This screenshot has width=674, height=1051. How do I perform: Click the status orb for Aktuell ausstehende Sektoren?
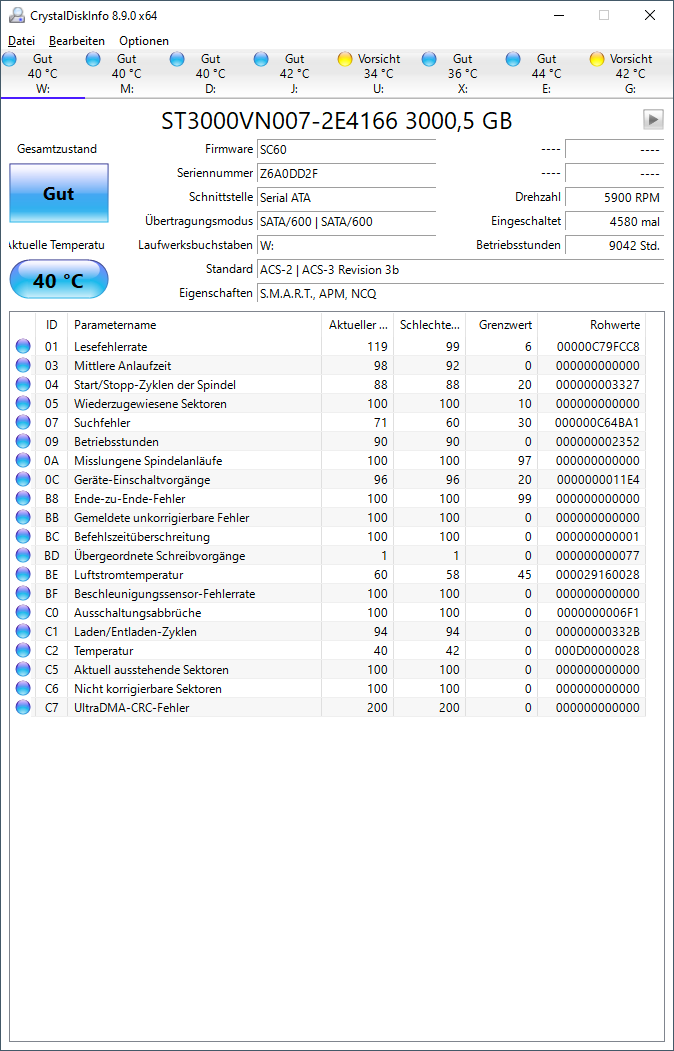[x=23, y=670]
